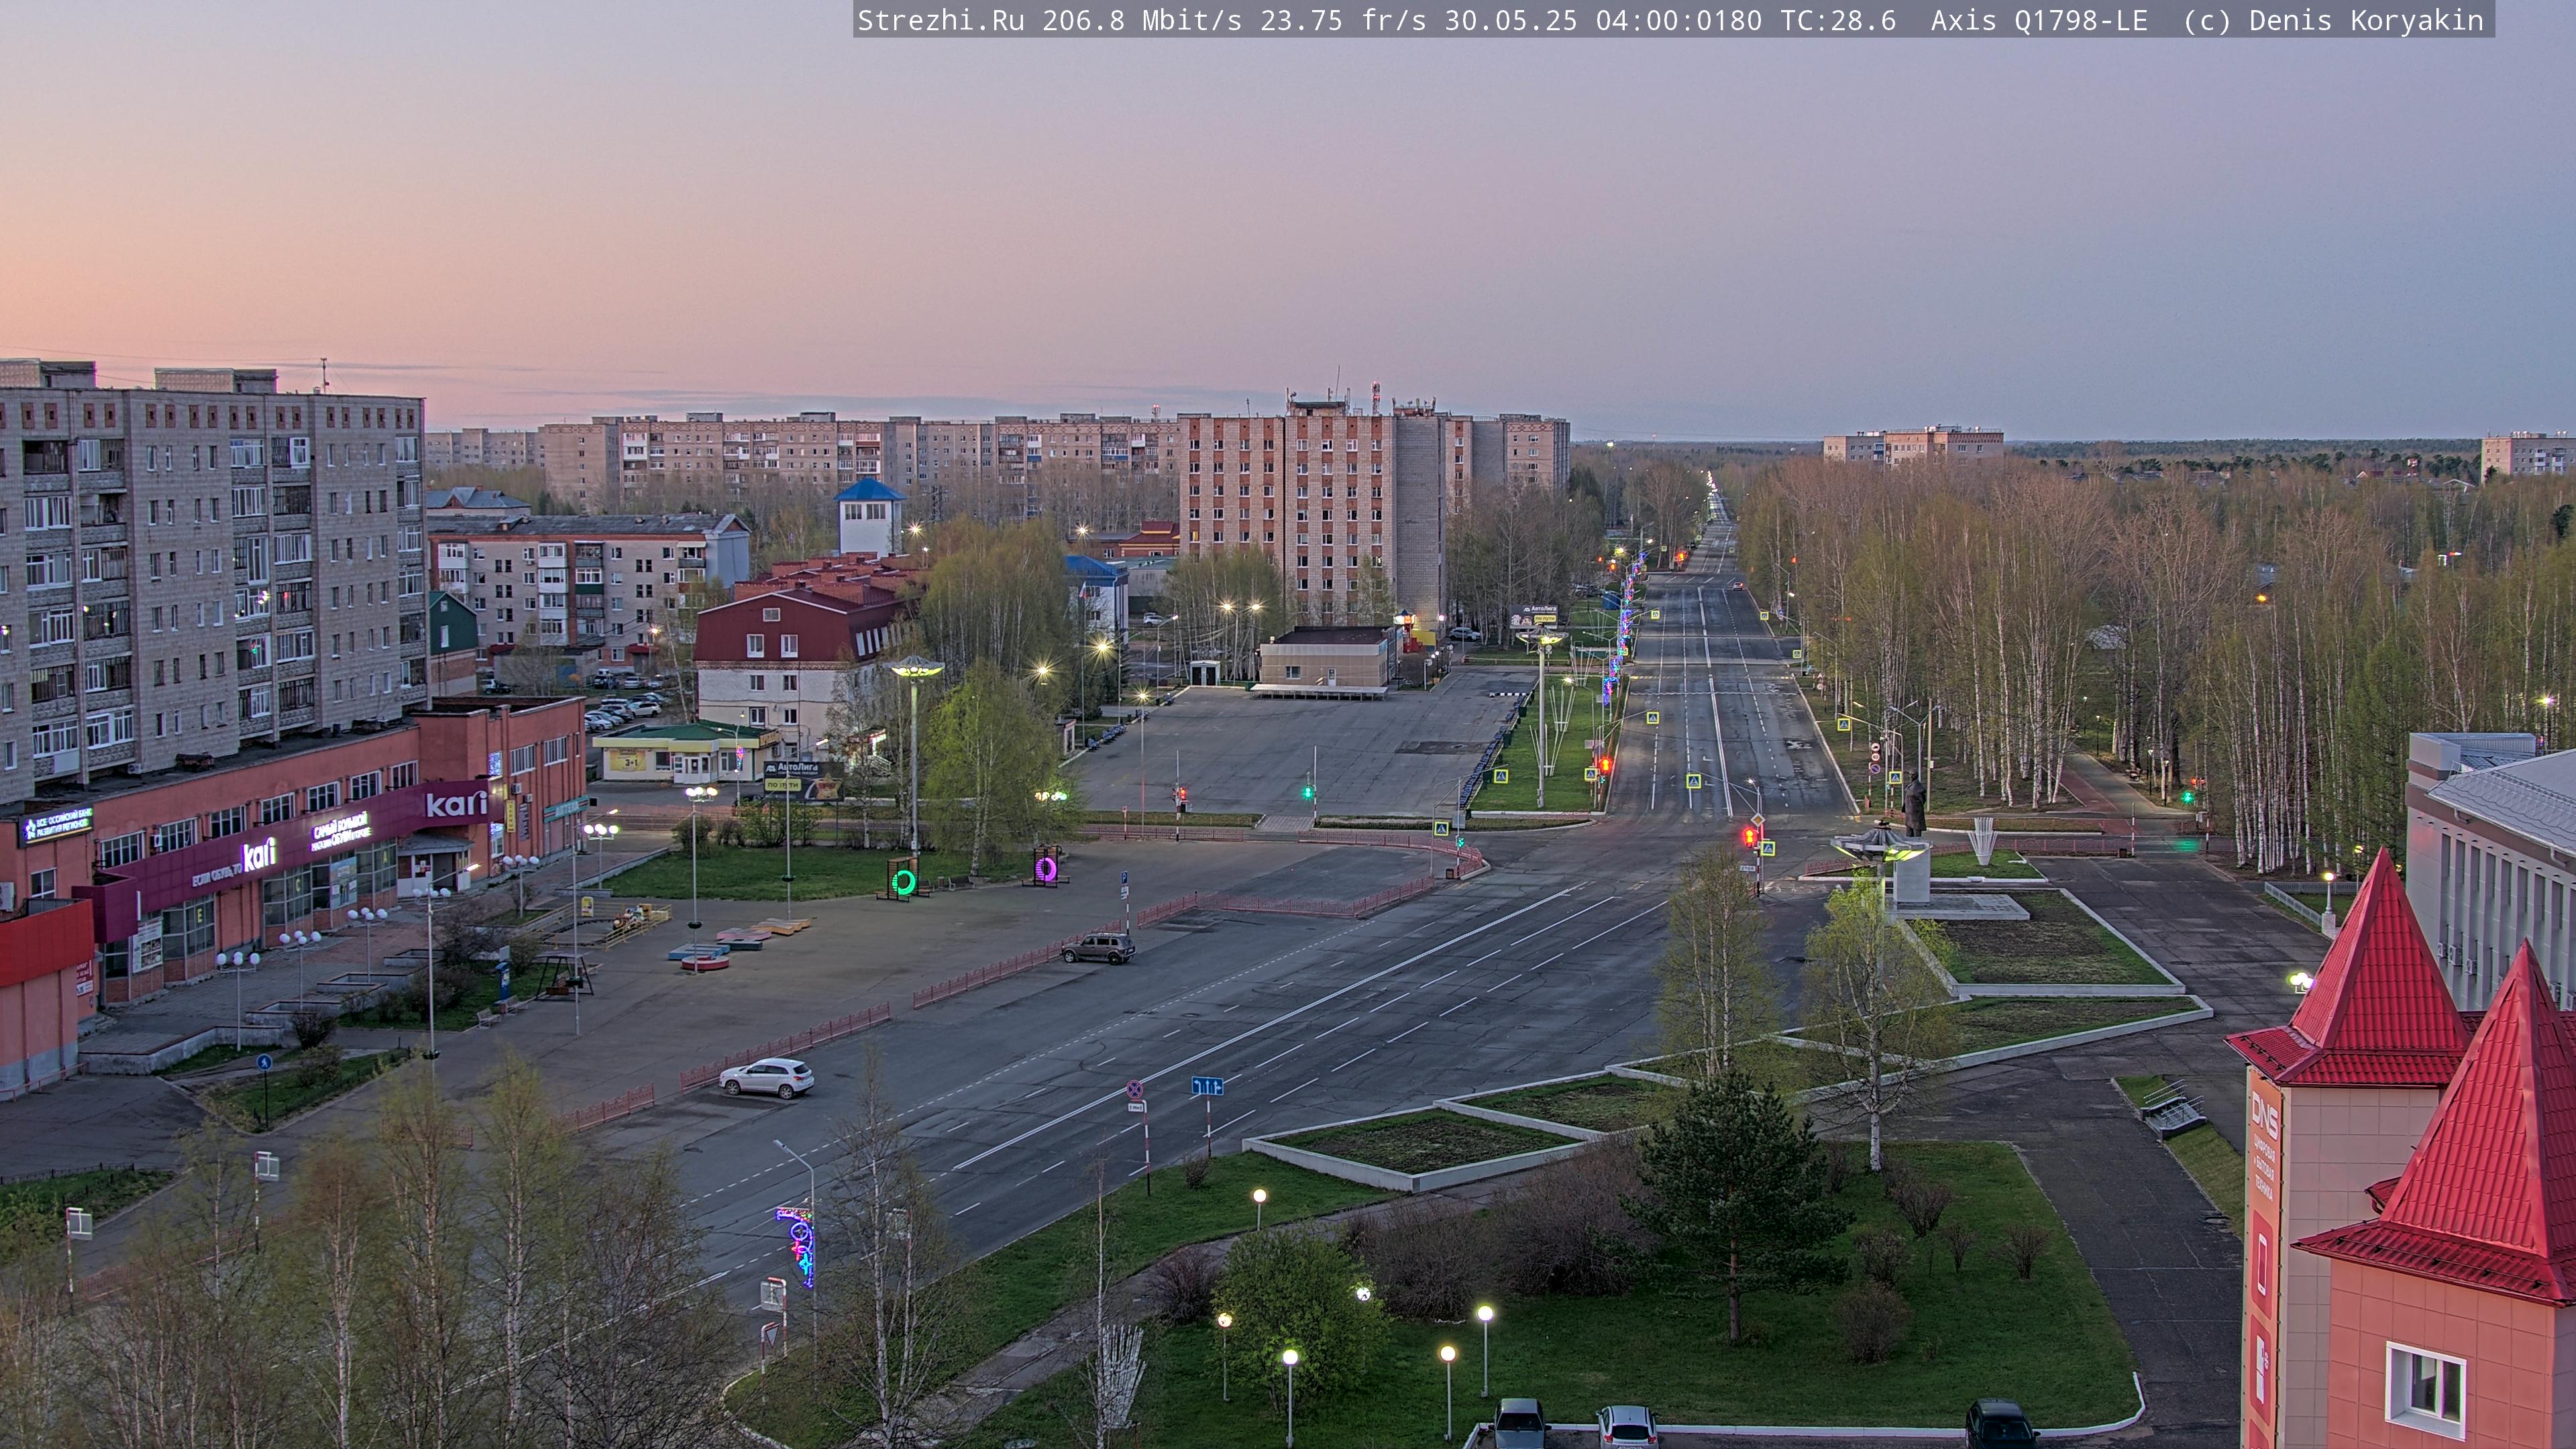Click the "(c) Denis Koryakin" copyright text
Viewport: 2576px width, 1449px height.
tap(2333, 21)
